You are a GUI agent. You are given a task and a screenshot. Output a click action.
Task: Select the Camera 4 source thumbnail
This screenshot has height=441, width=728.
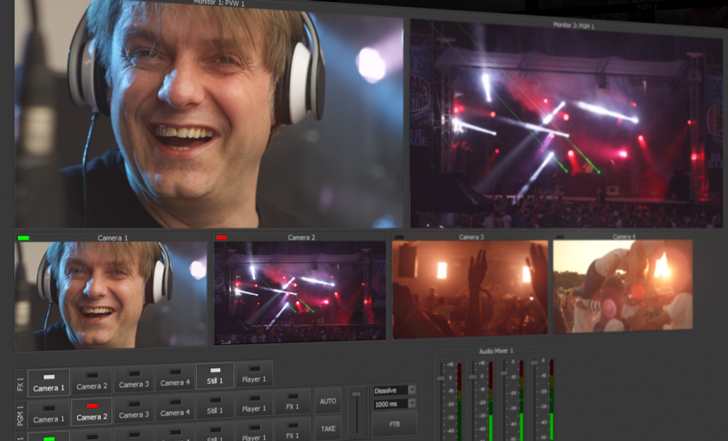point(623,285)
